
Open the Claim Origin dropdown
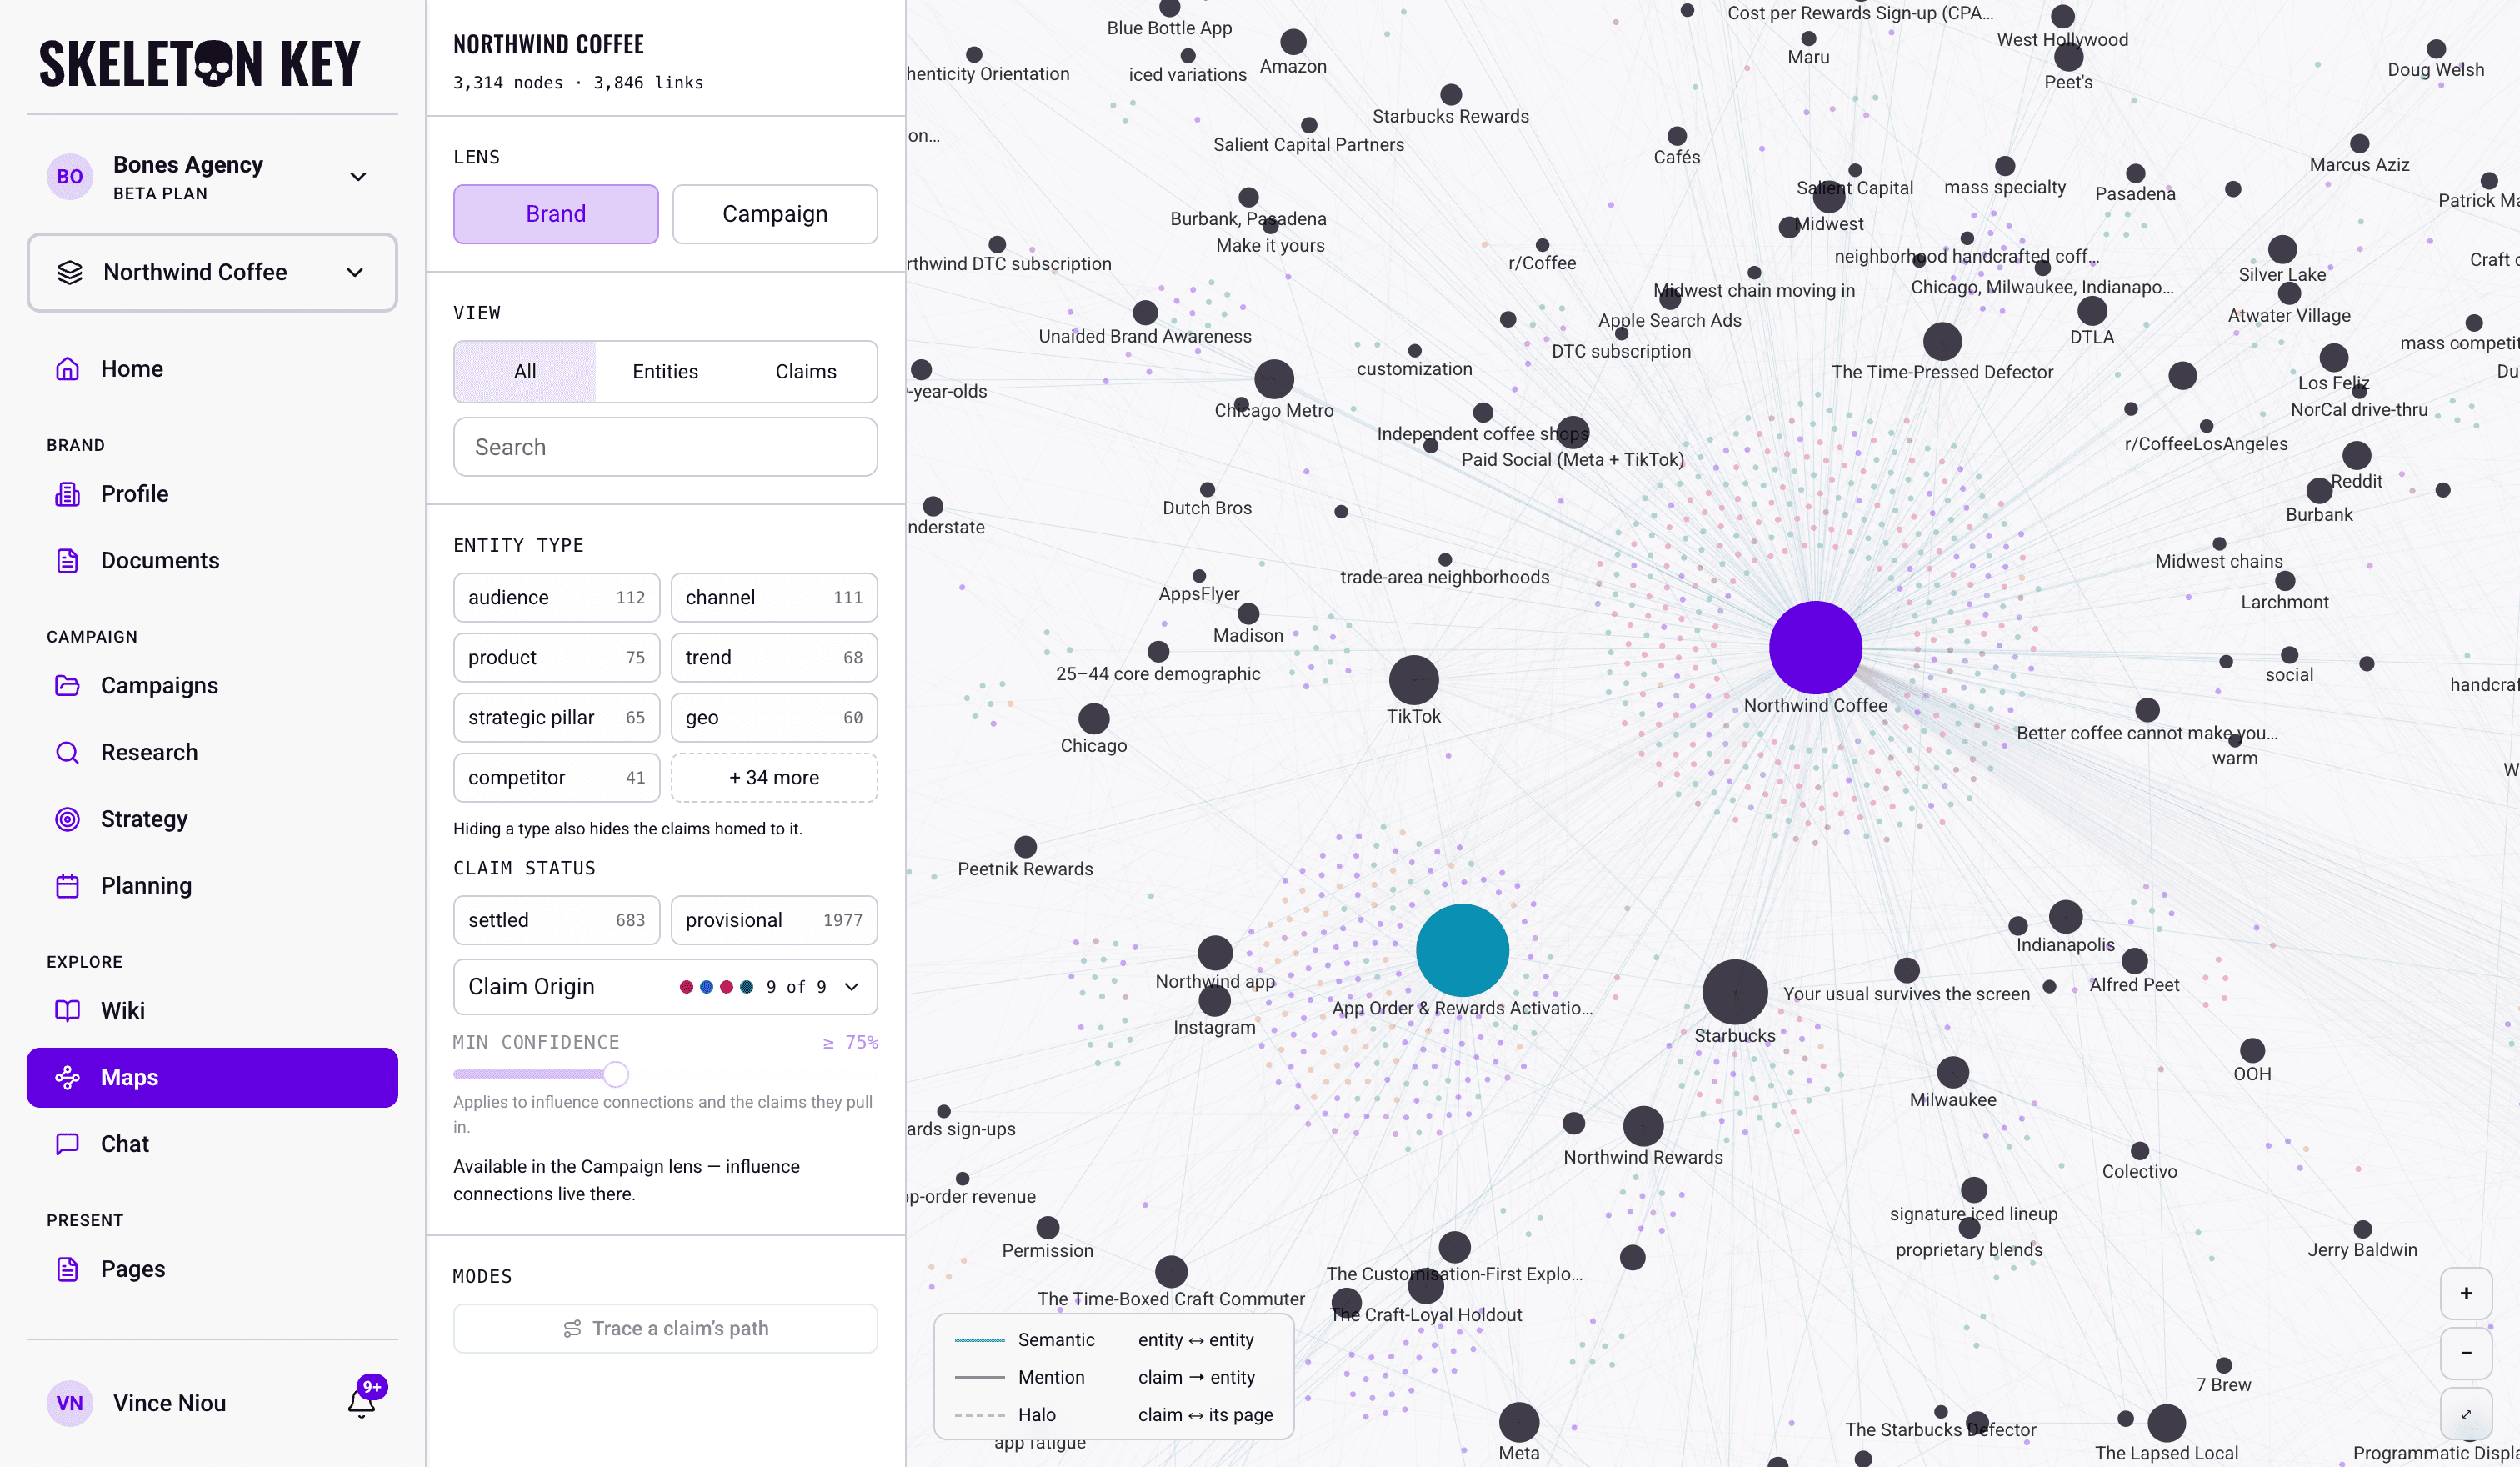(x=665, y=987)
